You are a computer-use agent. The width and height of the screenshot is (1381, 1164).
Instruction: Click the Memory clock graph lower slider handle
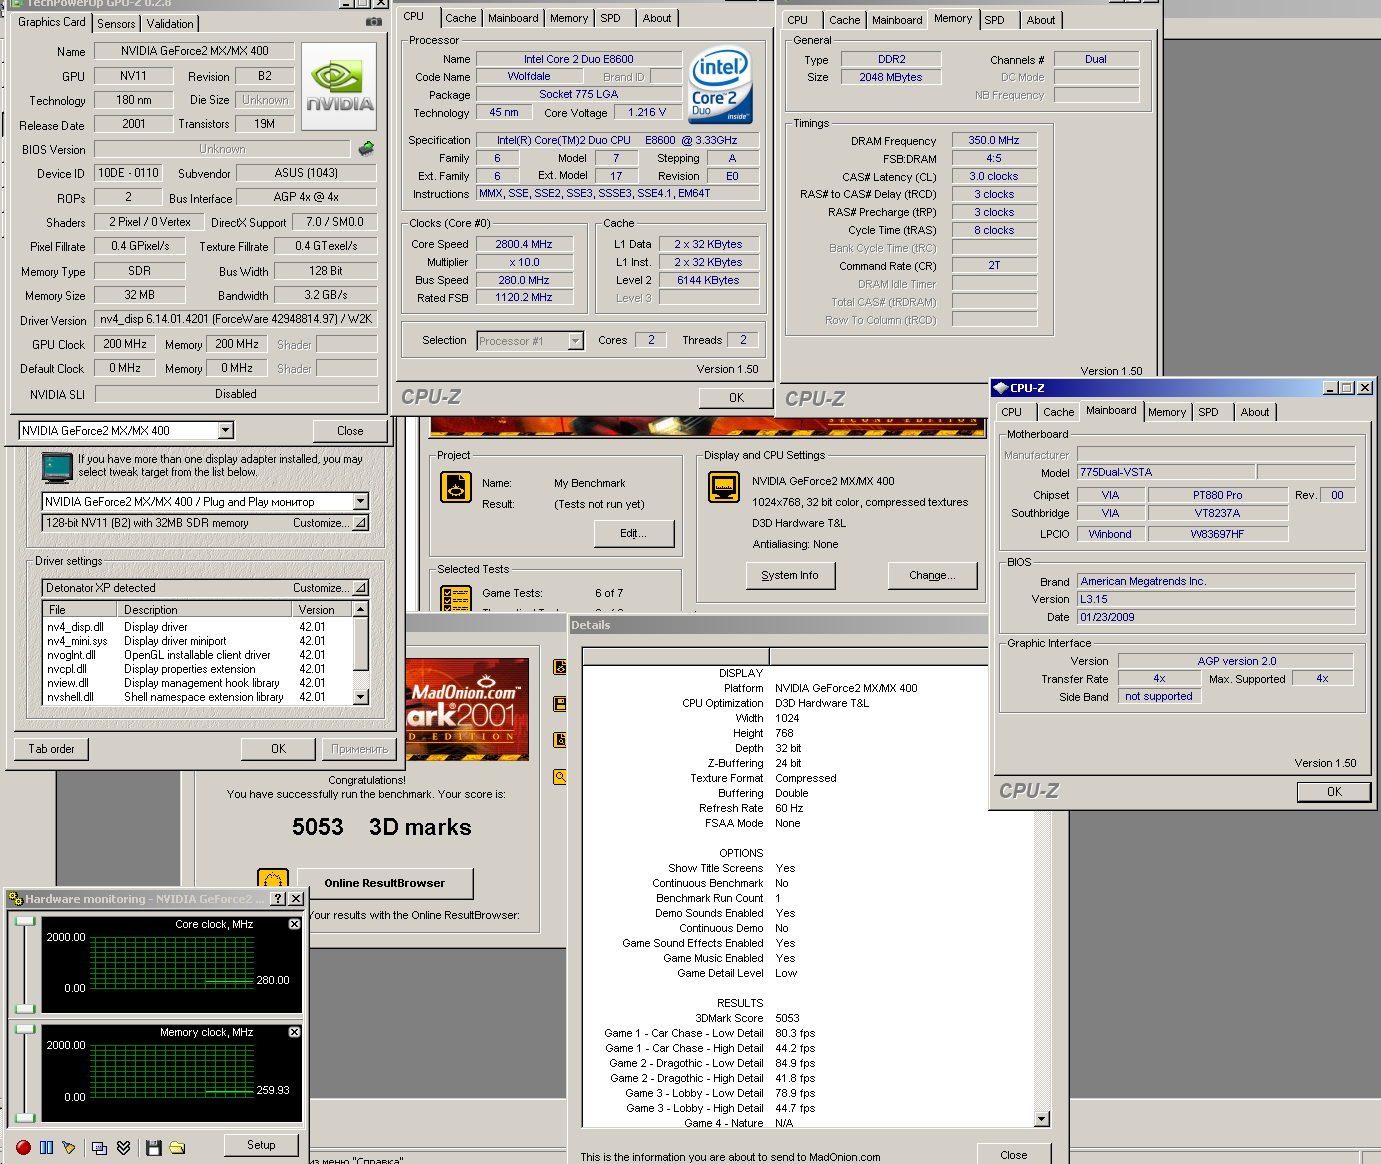click(x=26, y=1117)
